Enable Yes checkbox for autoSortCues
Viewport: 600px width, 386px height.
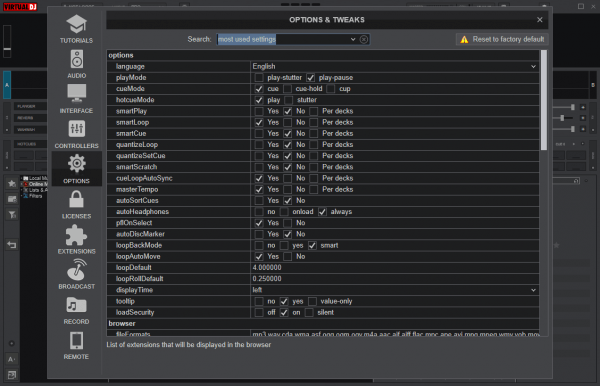259,201
